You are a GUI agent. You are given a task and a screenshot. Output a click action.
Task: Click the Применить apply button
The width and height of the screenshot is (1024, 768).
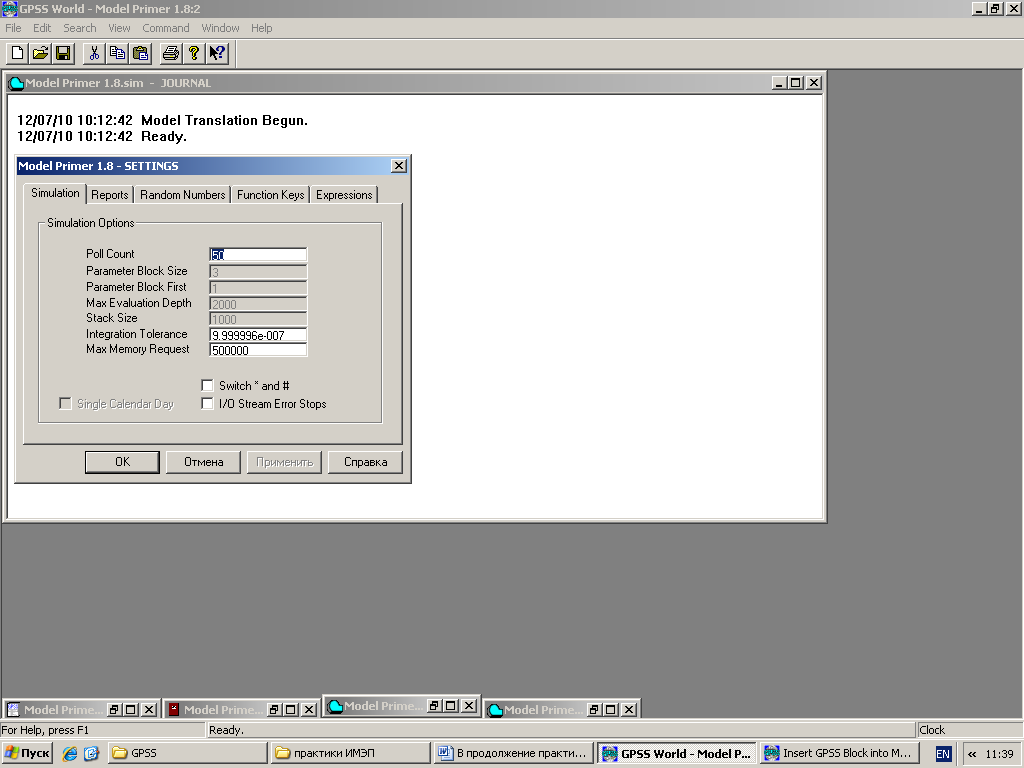284,462
